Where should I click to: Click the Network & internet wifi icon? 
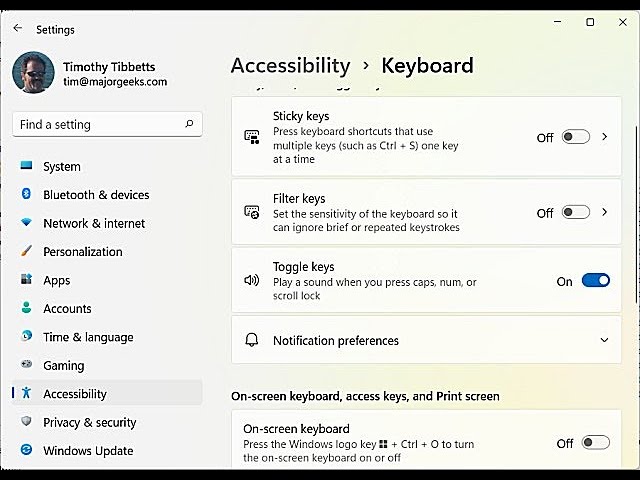(26, 223)
